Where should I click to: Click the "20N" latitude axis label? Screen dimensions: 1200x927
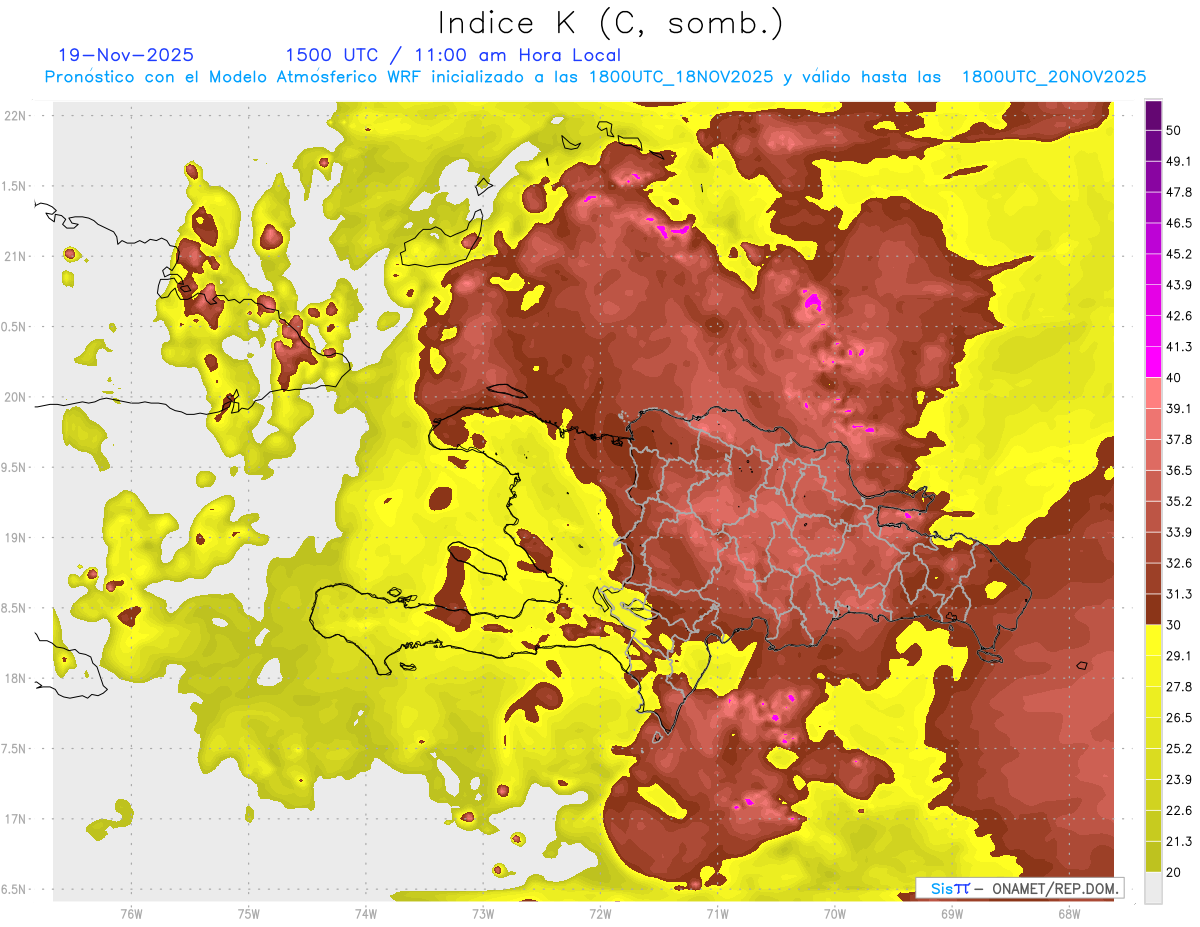pyautogui.click(x=15, y=397)
